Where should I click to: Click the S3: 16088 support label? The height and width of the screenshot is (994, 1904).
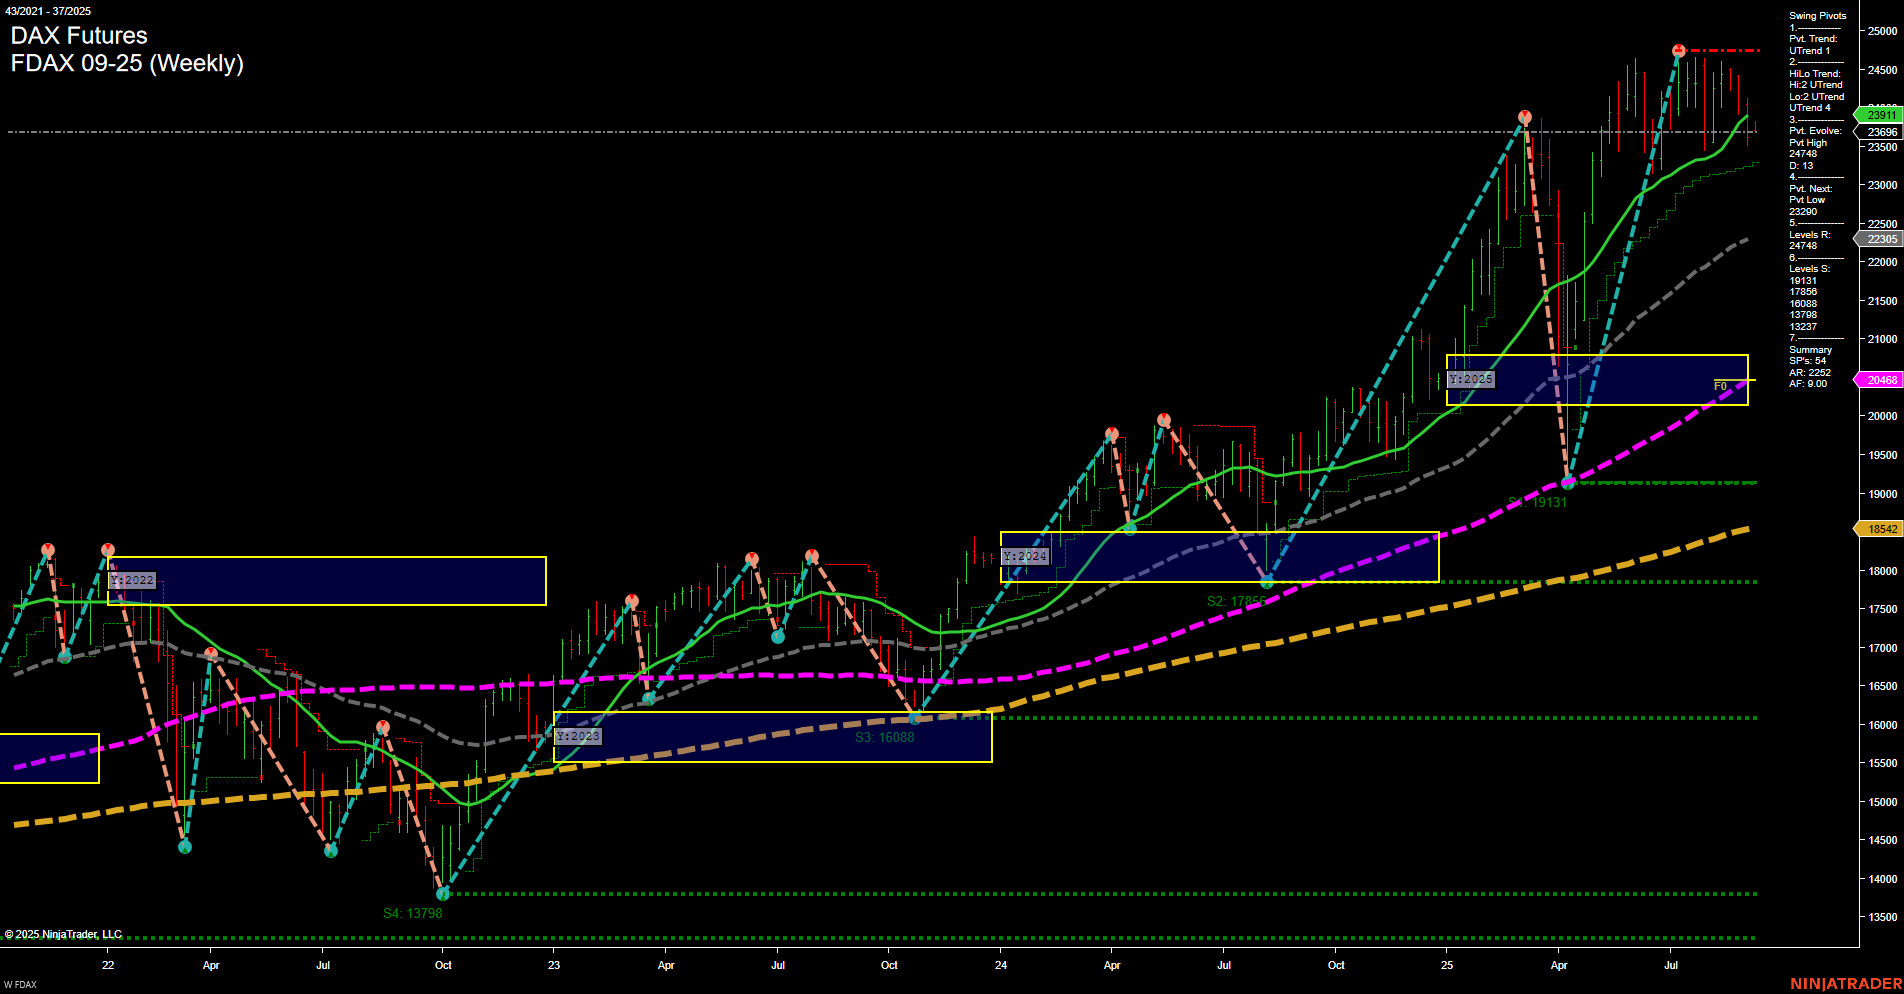[883, 736]
